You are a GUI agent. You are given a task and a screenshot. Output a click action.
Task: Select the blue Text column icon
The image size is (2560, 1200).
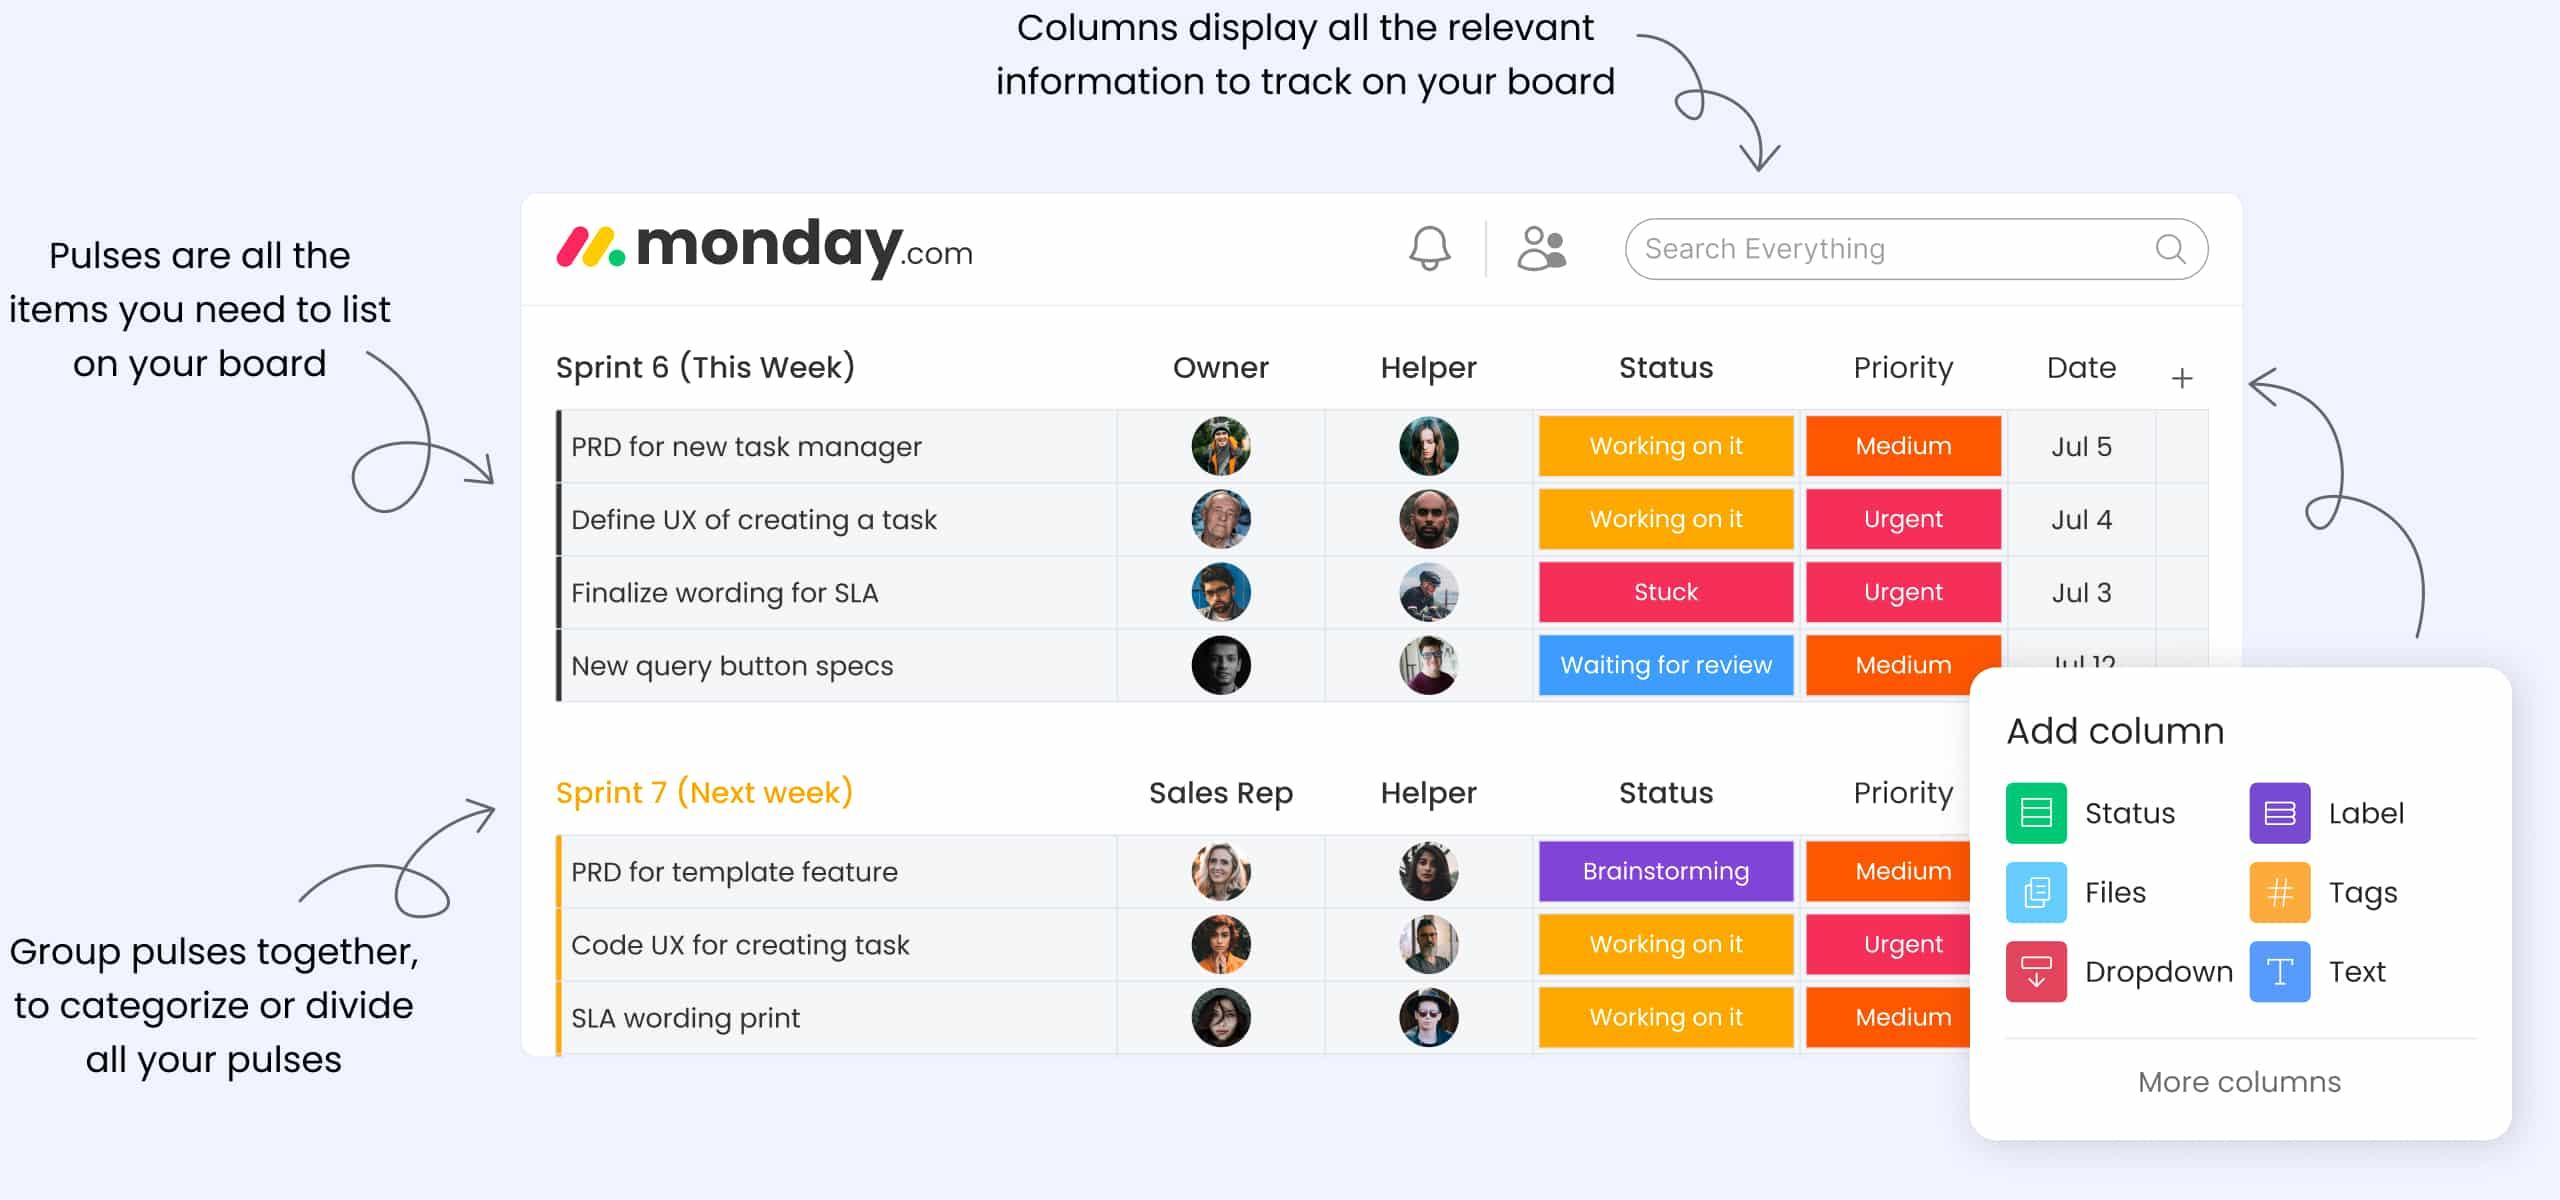pyautogui.click(x=2280, y=971)
